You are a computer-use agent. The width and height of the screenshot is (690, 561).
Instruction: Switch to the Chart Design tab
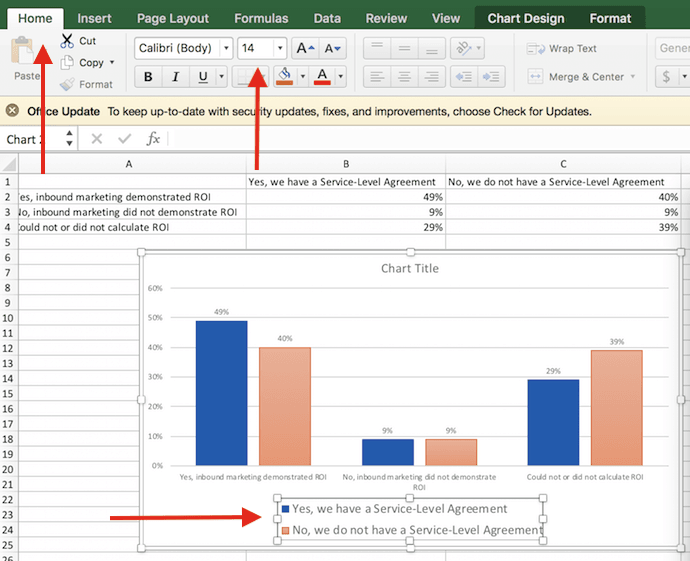[x=525, y=18]
